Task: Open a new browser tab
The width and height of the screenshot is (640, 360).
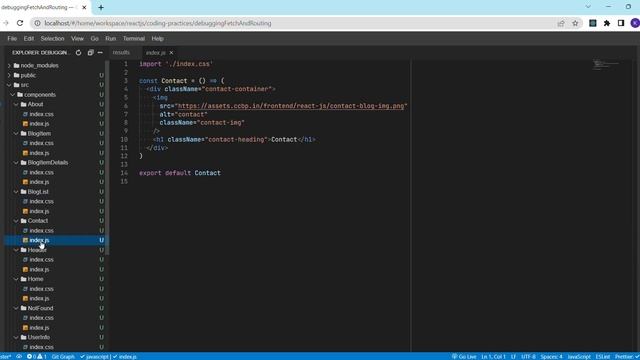Action: (x=101, y=7)
